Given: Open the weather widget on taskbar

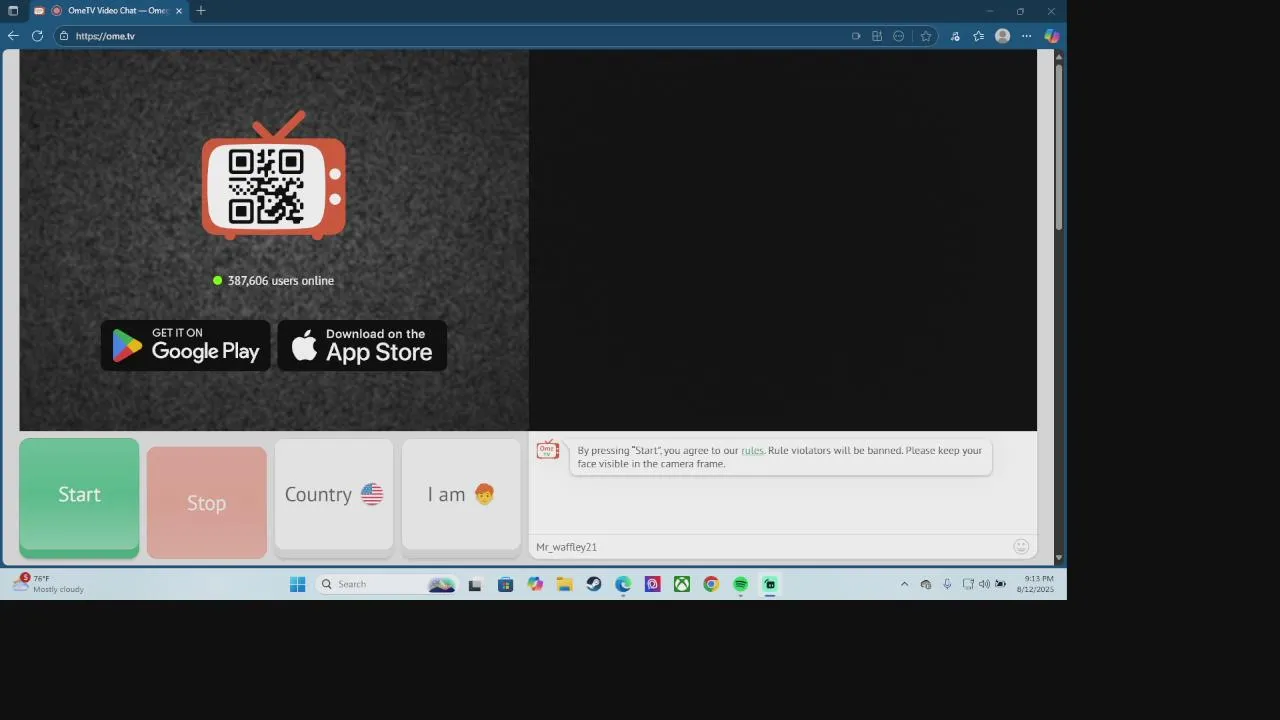Looking at the screenshot, I should click(48, 584).
